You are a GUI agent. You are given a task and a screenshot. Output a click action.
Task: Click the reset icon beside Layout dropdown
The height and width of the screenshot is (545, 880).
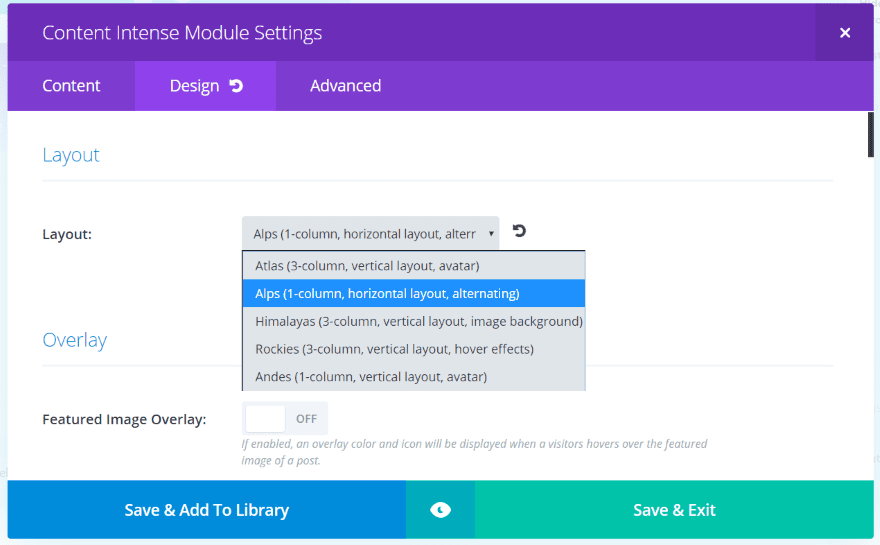coord(519,232)
